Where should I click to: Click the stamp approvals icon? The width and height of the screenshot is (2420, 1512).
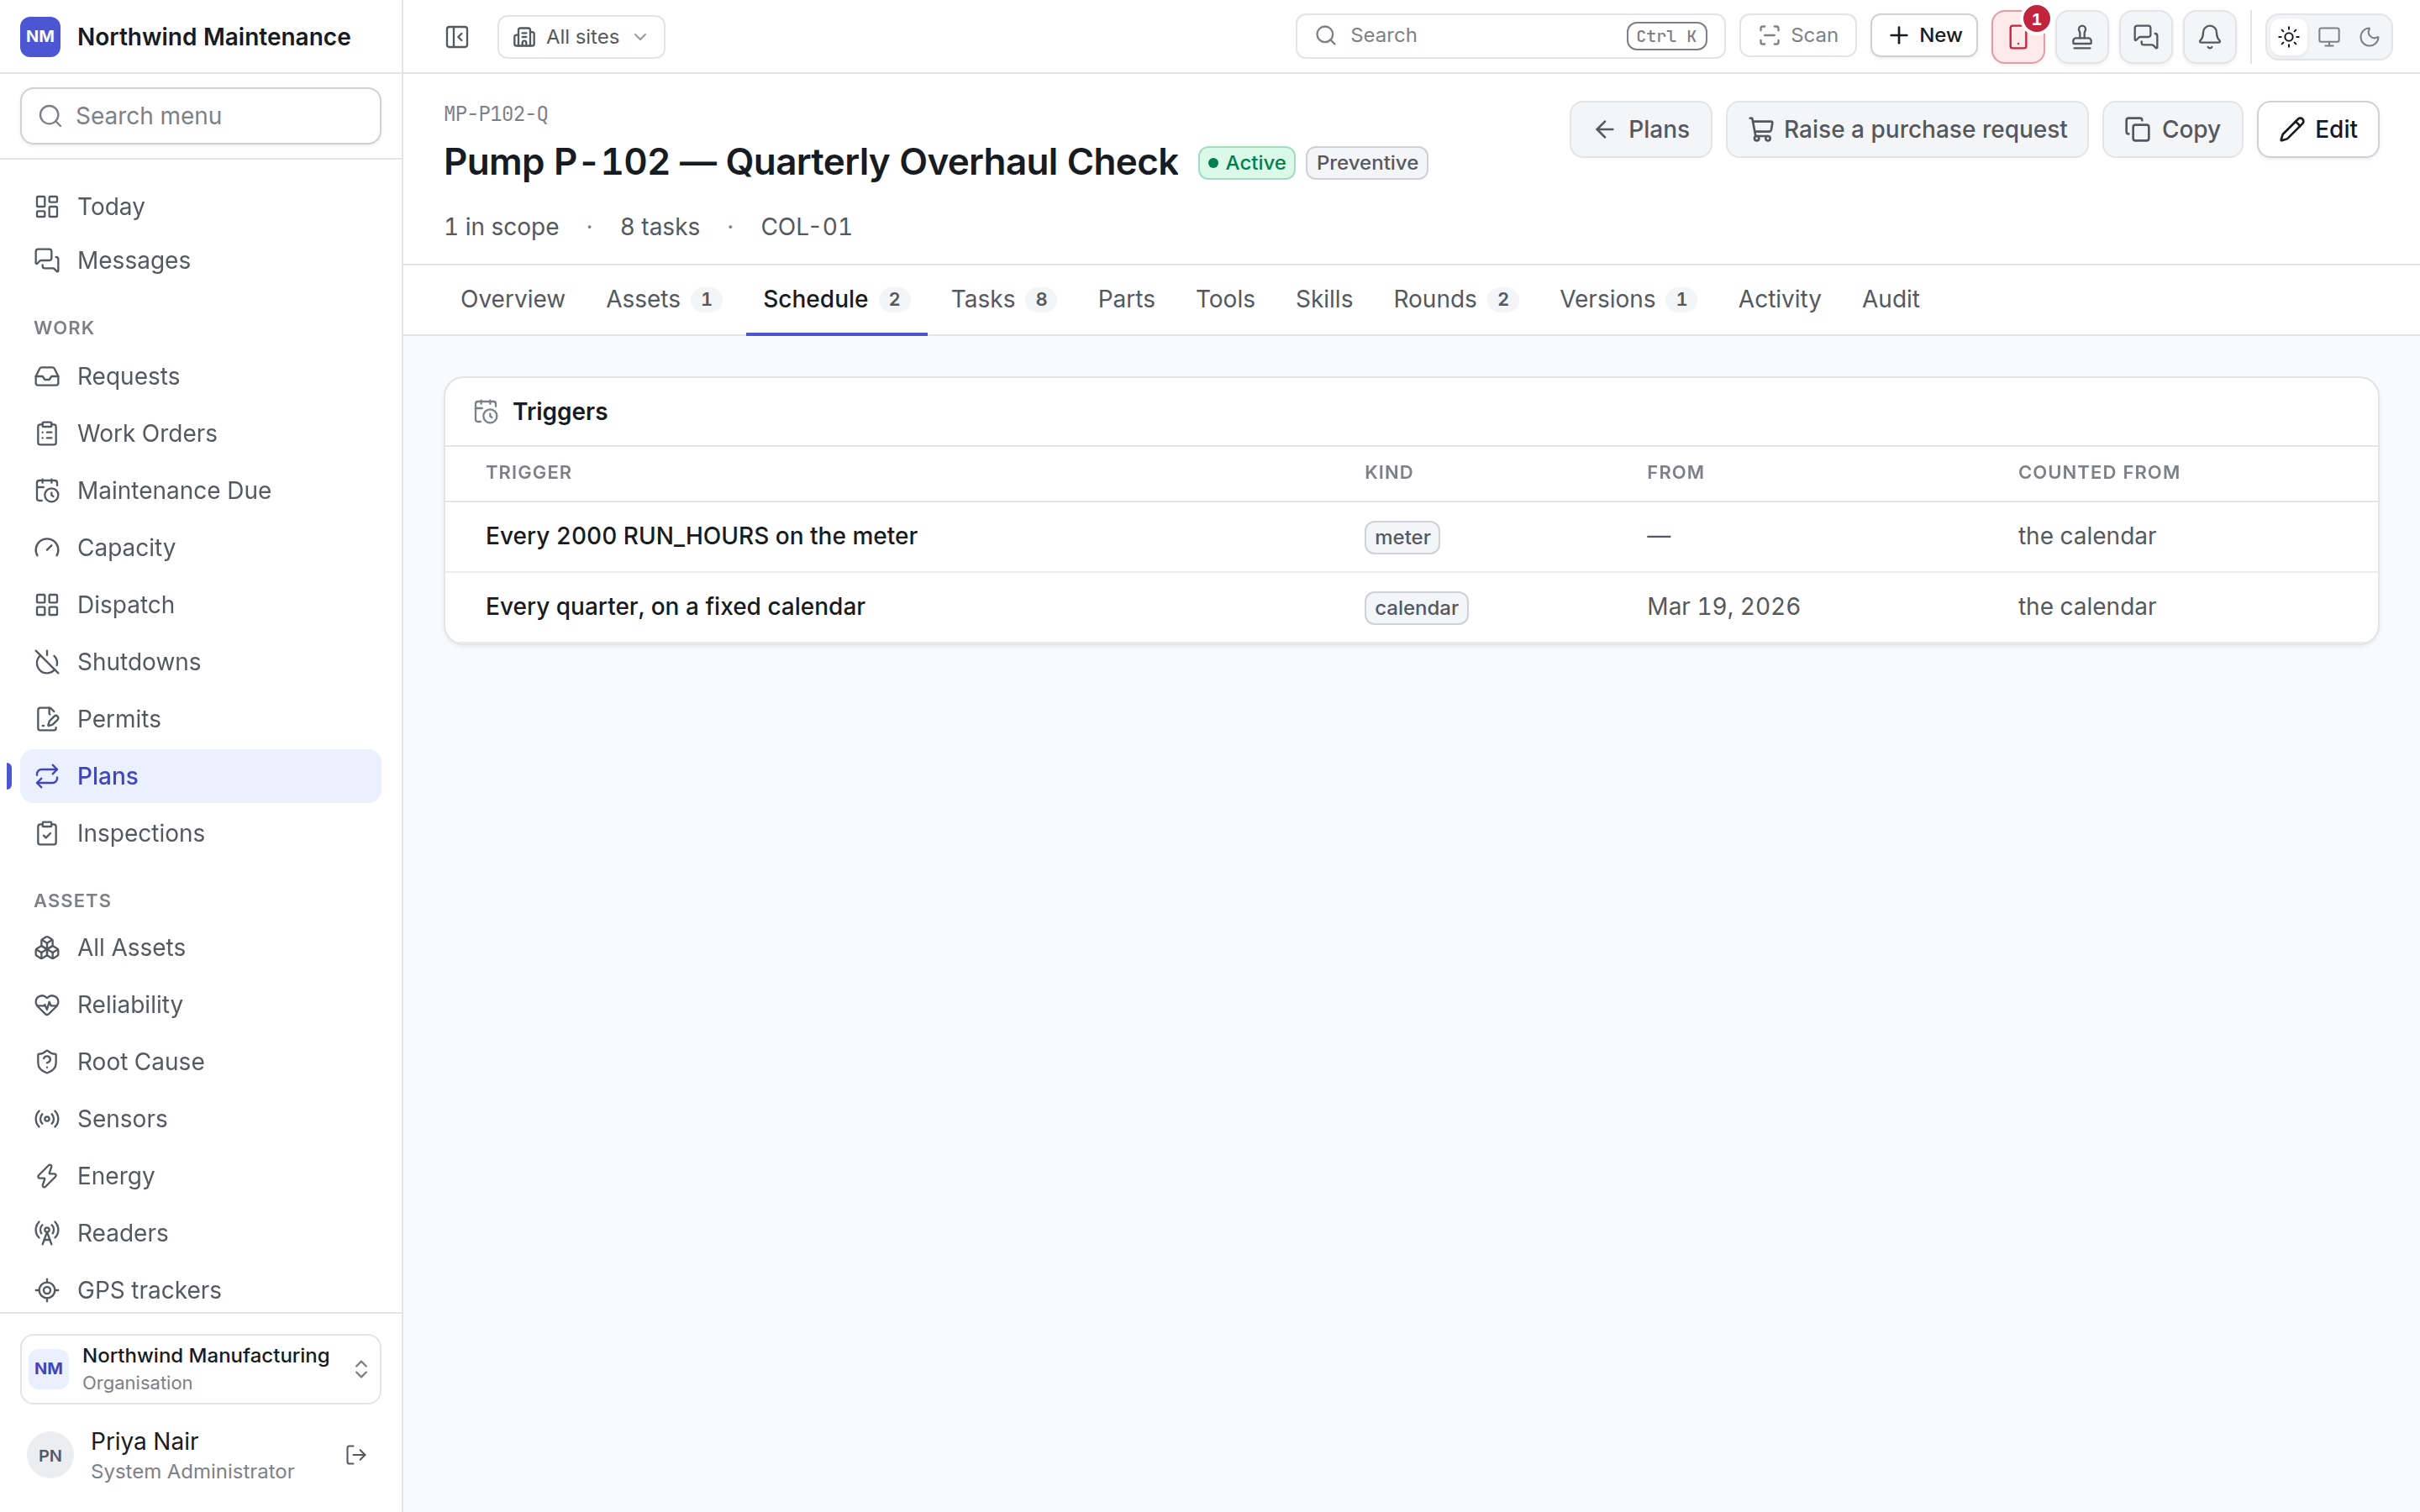(2082, 37)
